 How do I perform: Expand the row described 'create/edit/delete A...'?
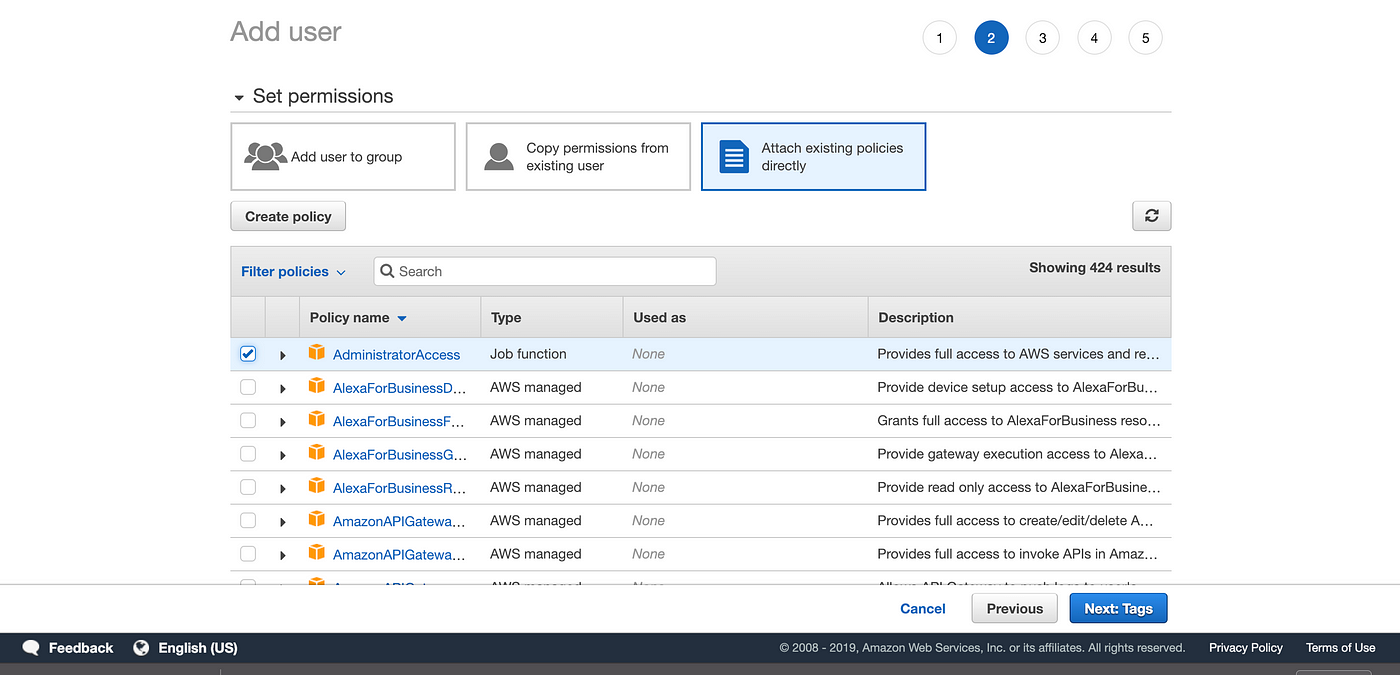[283, 522]
